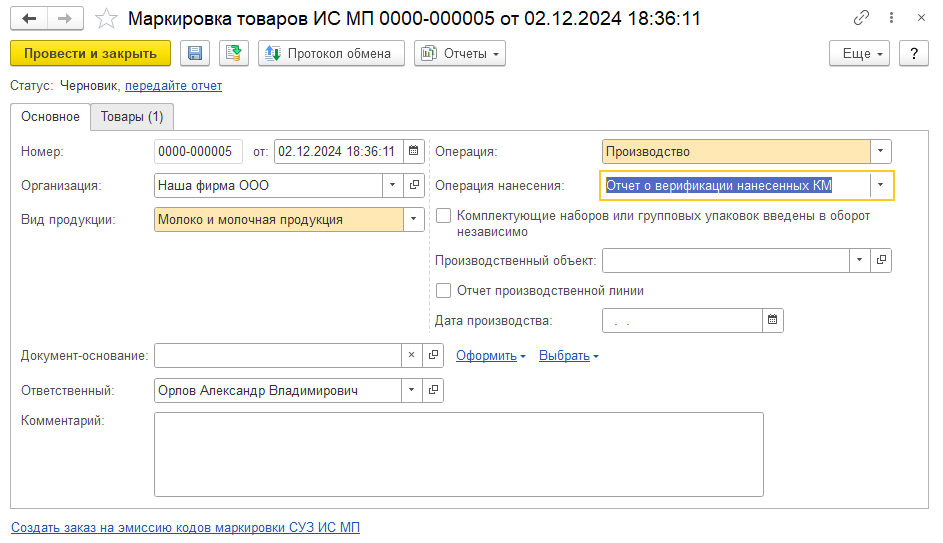This screenshot has width=943, height=543.
Task: Open link to create marking codes order
Action: pos(185,527)
